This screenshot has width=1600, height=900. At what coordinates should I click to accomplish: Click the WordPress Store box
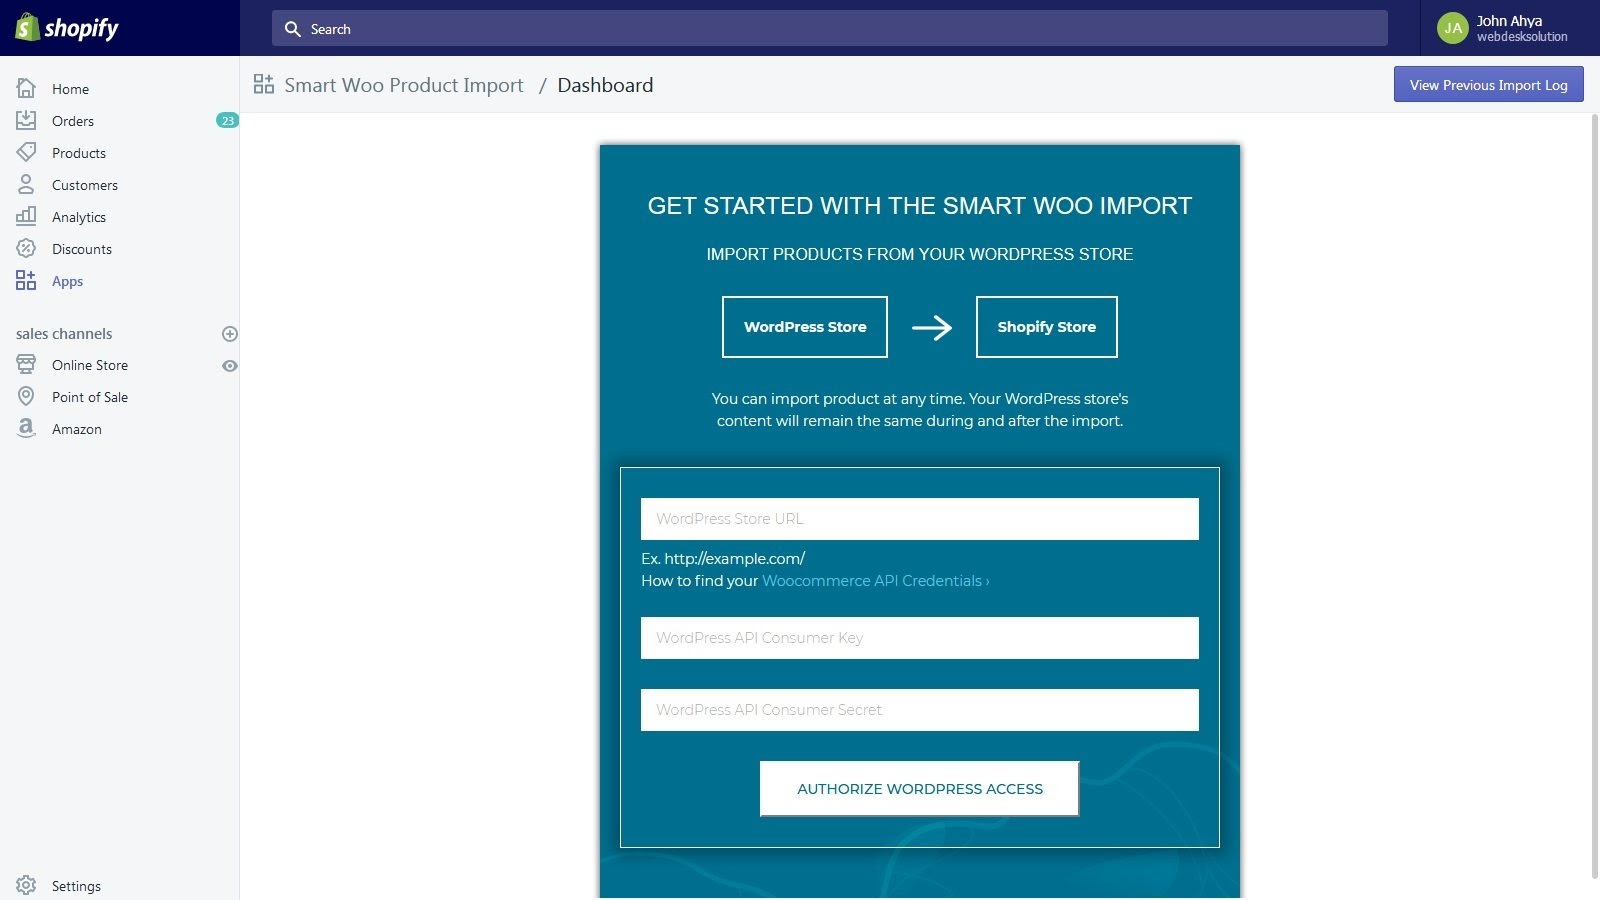click(805, 327)
